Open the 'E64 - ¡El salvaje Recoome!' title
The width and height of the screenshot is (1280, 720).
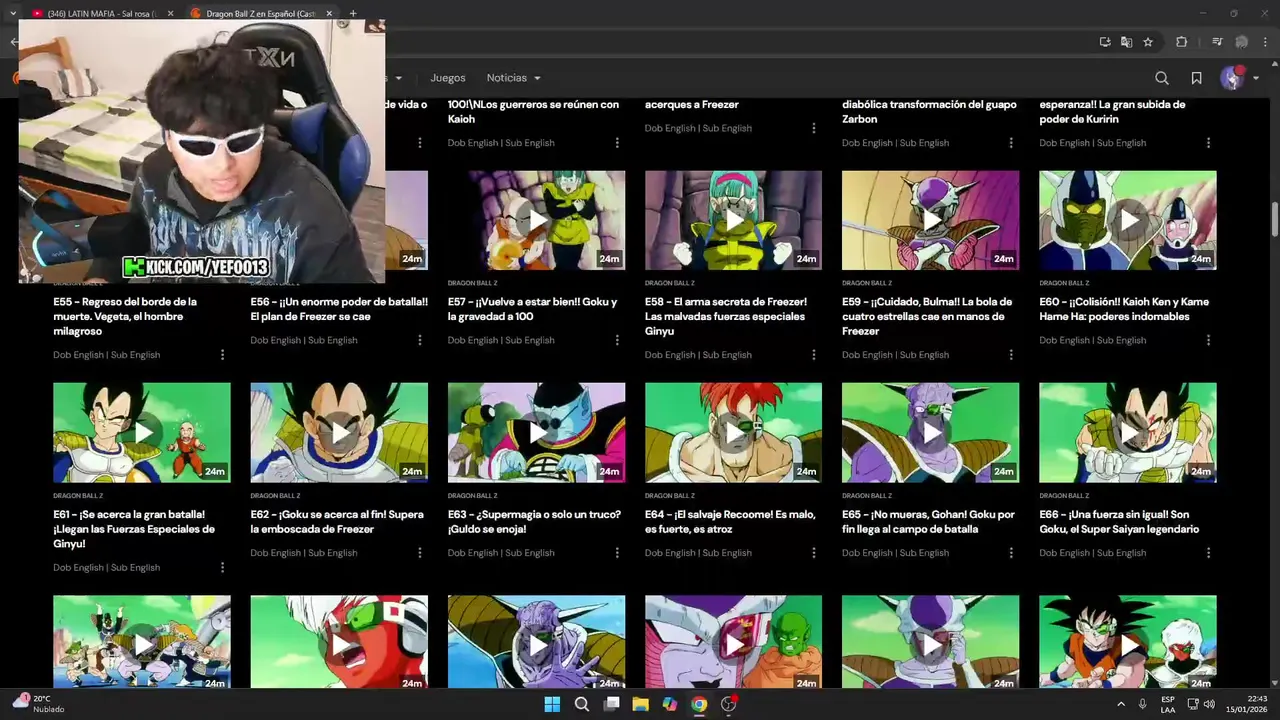pos(730,522)
